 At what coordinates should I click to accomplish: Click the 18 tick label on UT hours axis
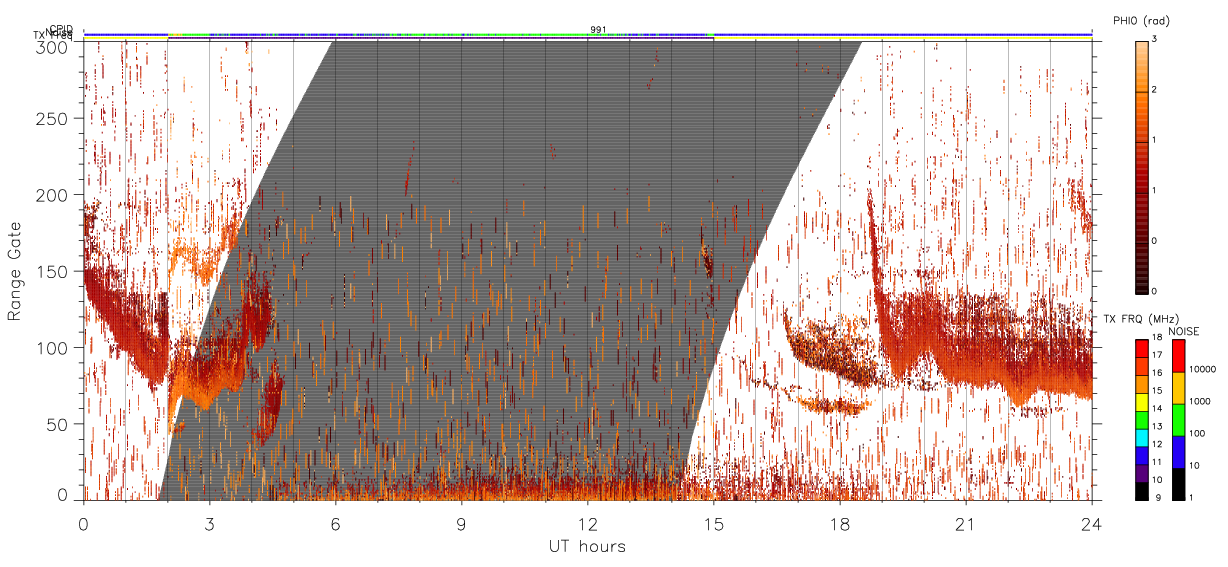[839, 524]
